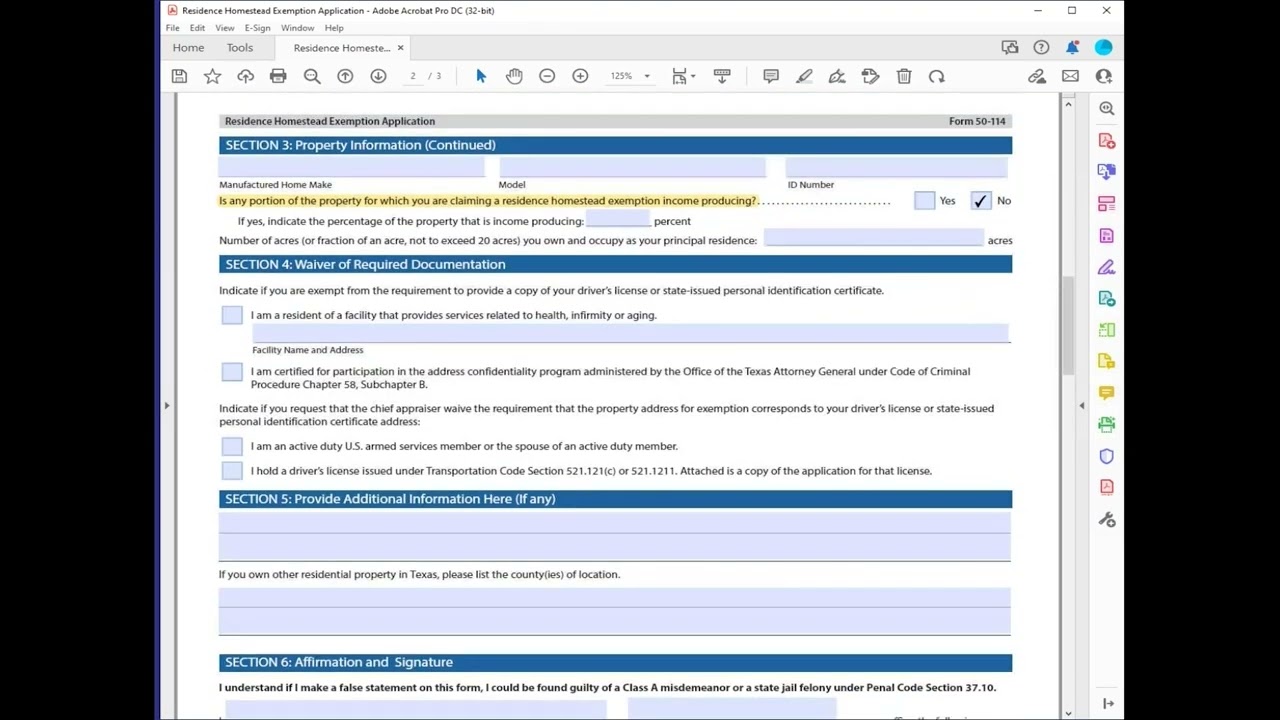Open the More Tools wrench icon in right pane
This screenshot has height=720, width=1280.
click(x=1106, y=520)
